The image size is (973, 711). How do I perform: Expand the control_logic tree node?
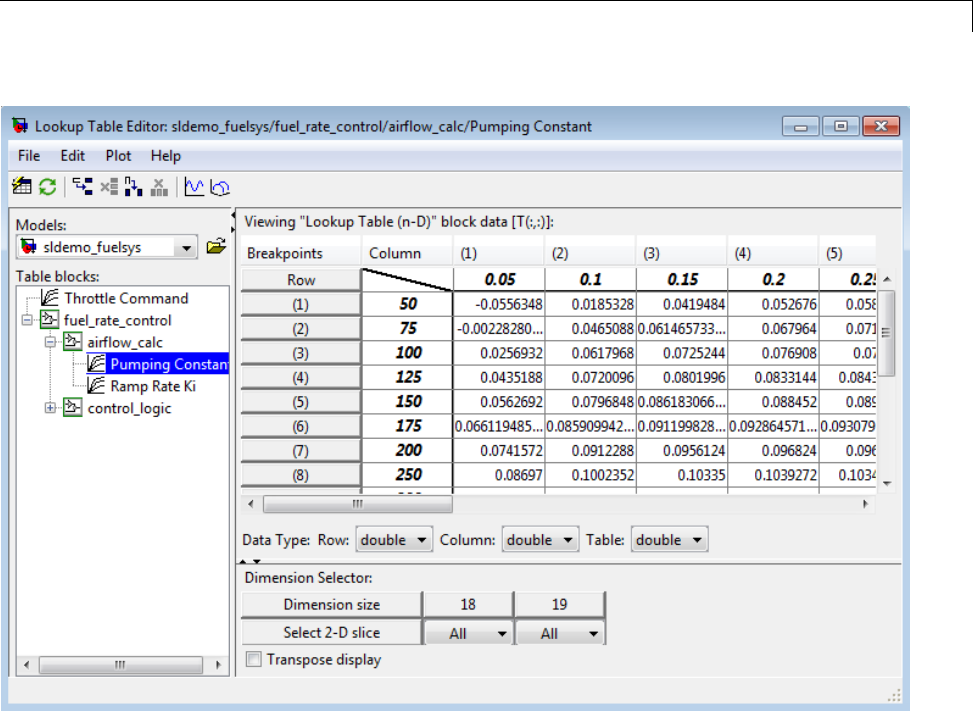[51, 408]
